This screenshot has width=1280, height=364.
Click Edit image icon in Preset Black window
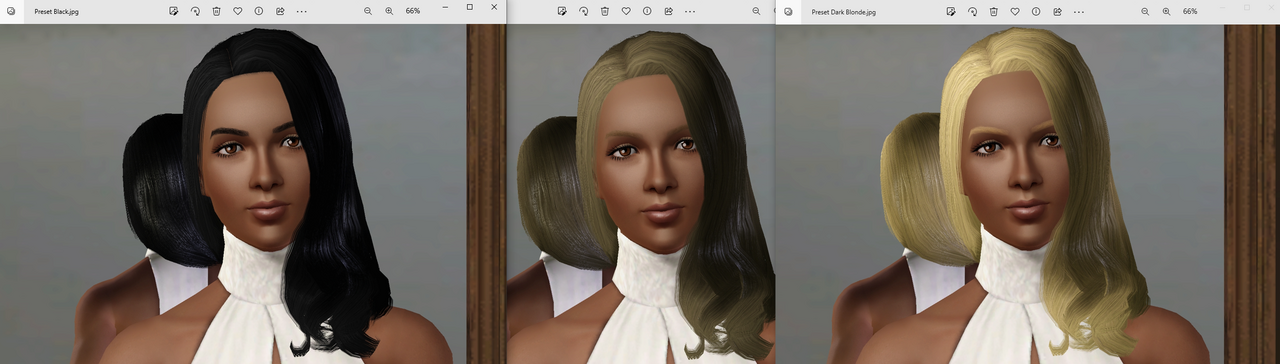click(x=174, y=11)
